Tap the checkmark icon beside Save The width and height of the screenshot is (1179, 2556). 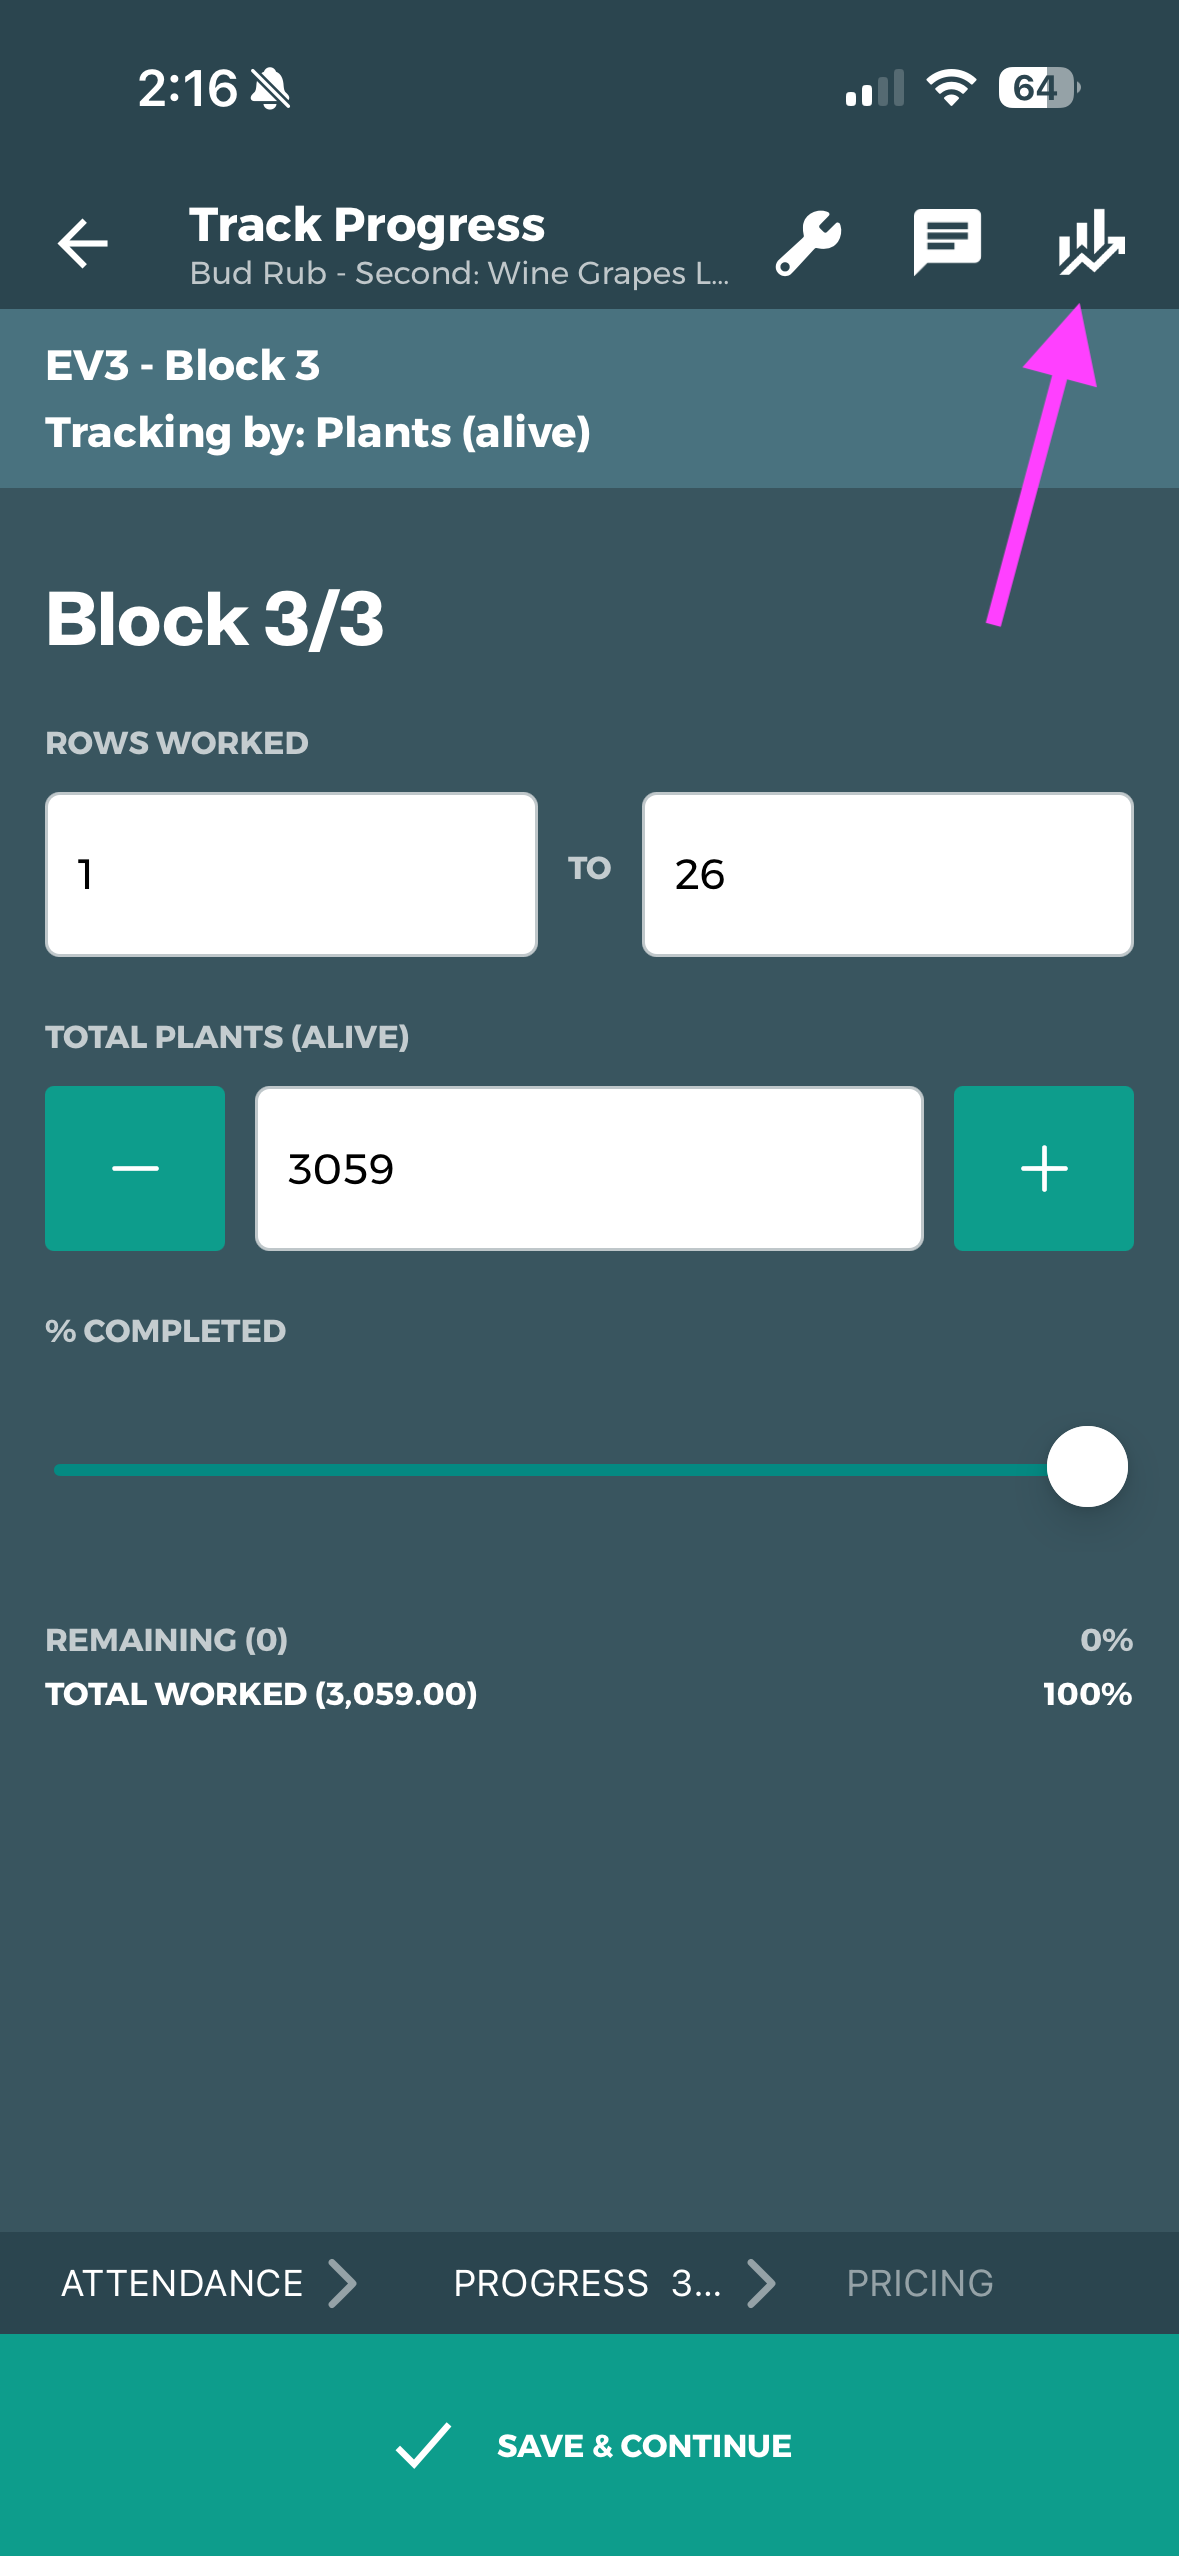pyautogui.click(x=423, y=2445)
